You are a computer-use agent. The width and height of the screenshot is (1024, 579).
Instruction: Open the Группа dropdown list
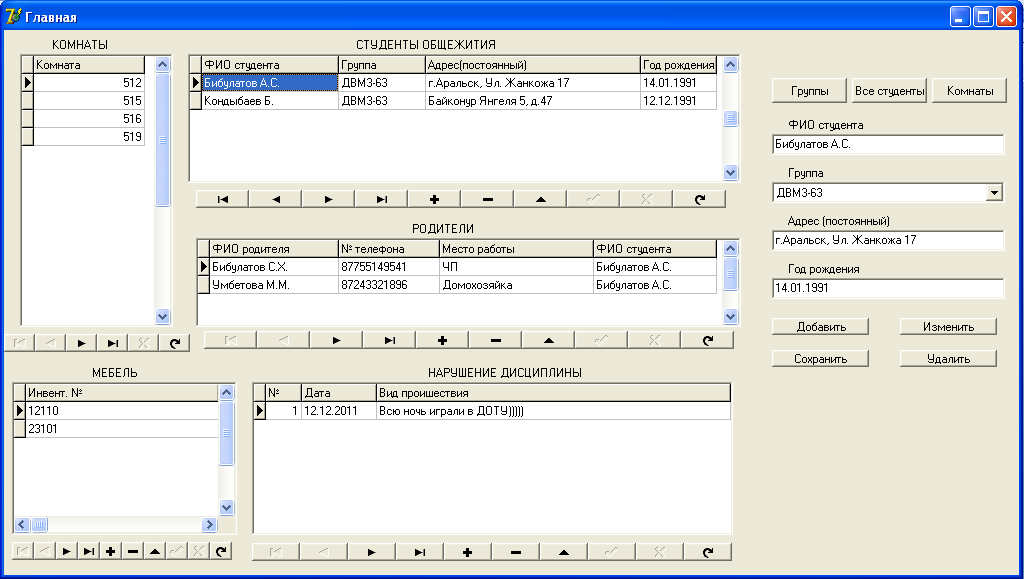point(994,192)
